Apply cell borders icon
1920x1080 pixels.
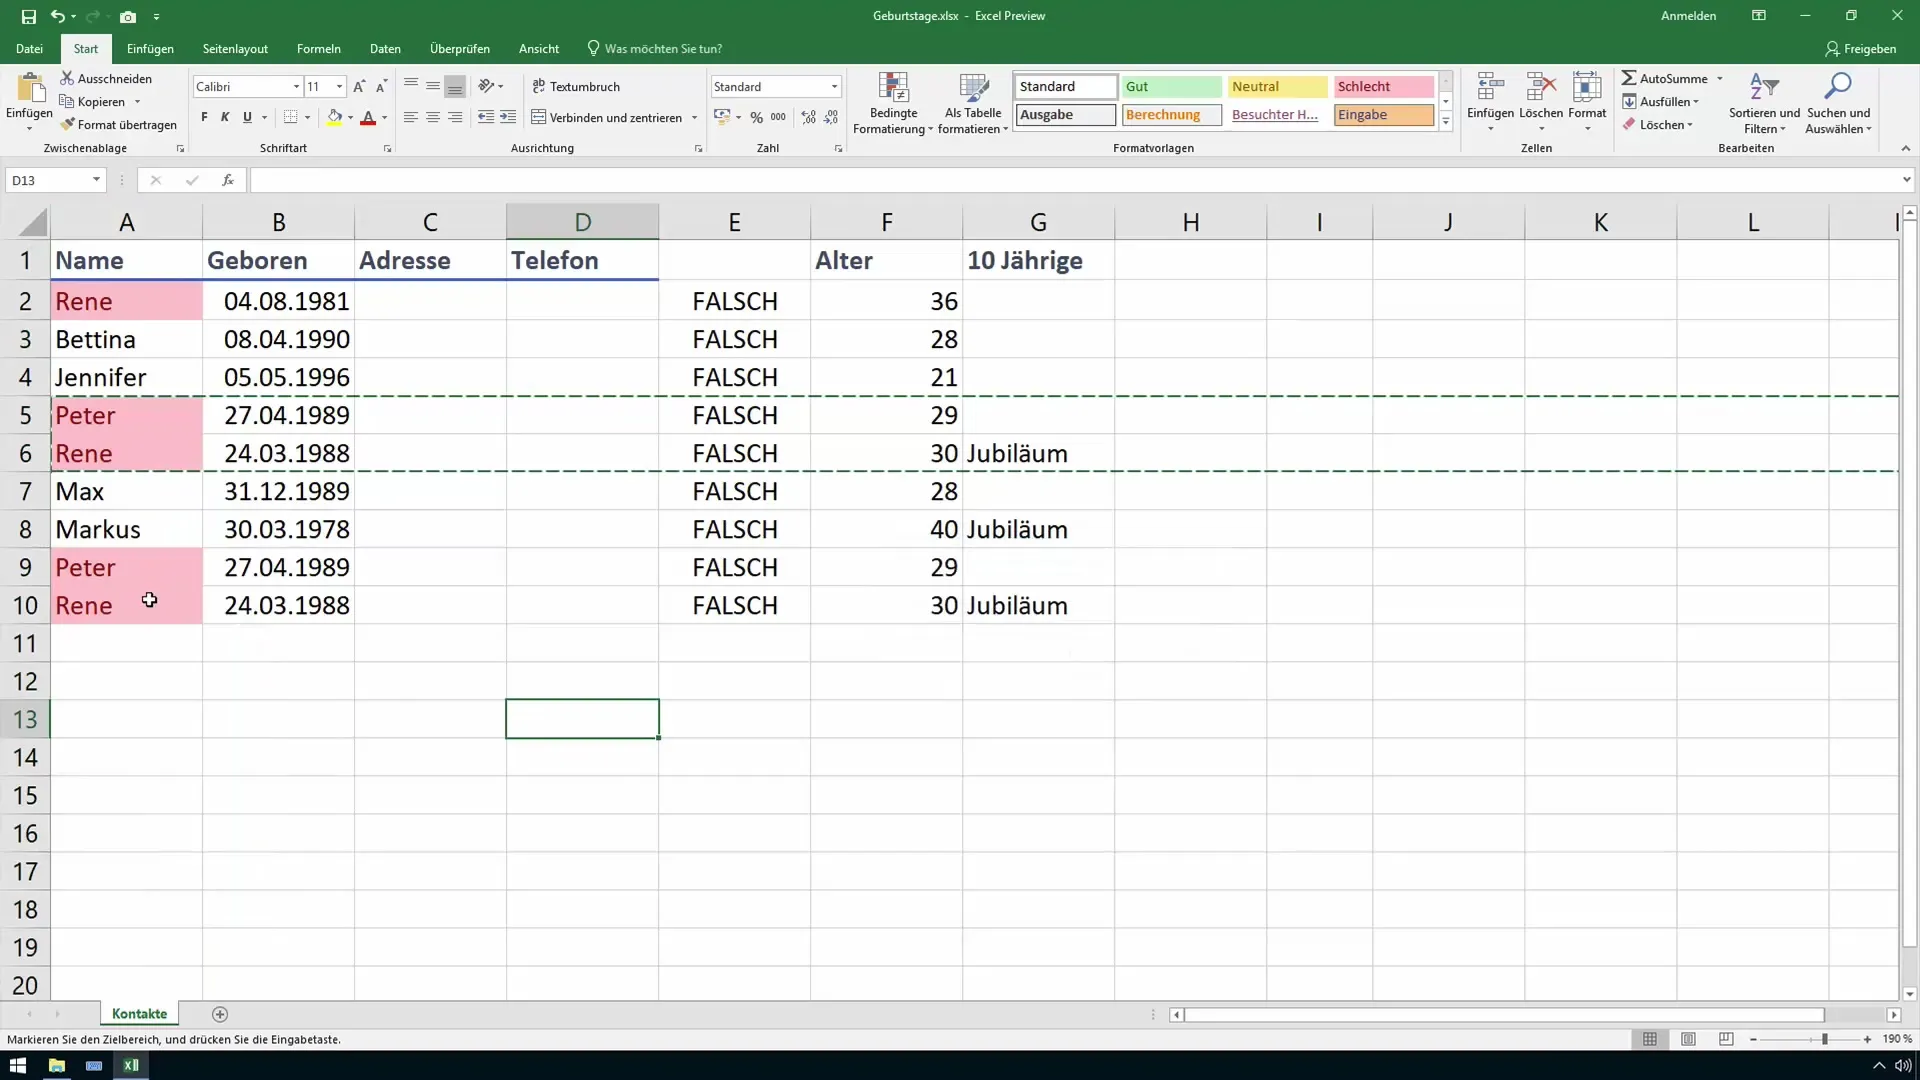pos(290,117)
